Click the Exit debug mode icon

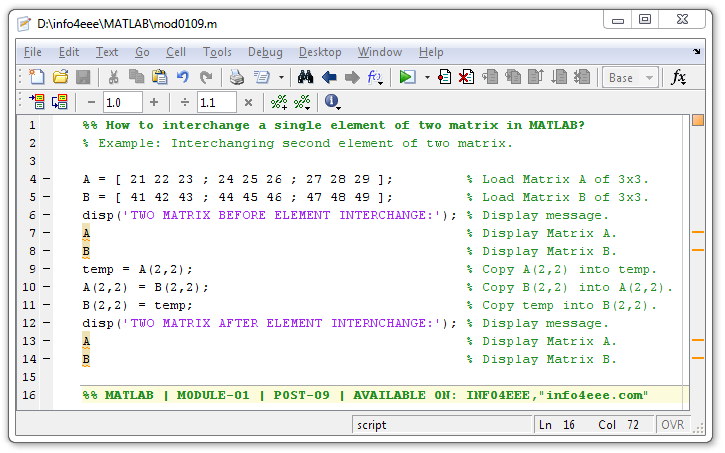582,77
